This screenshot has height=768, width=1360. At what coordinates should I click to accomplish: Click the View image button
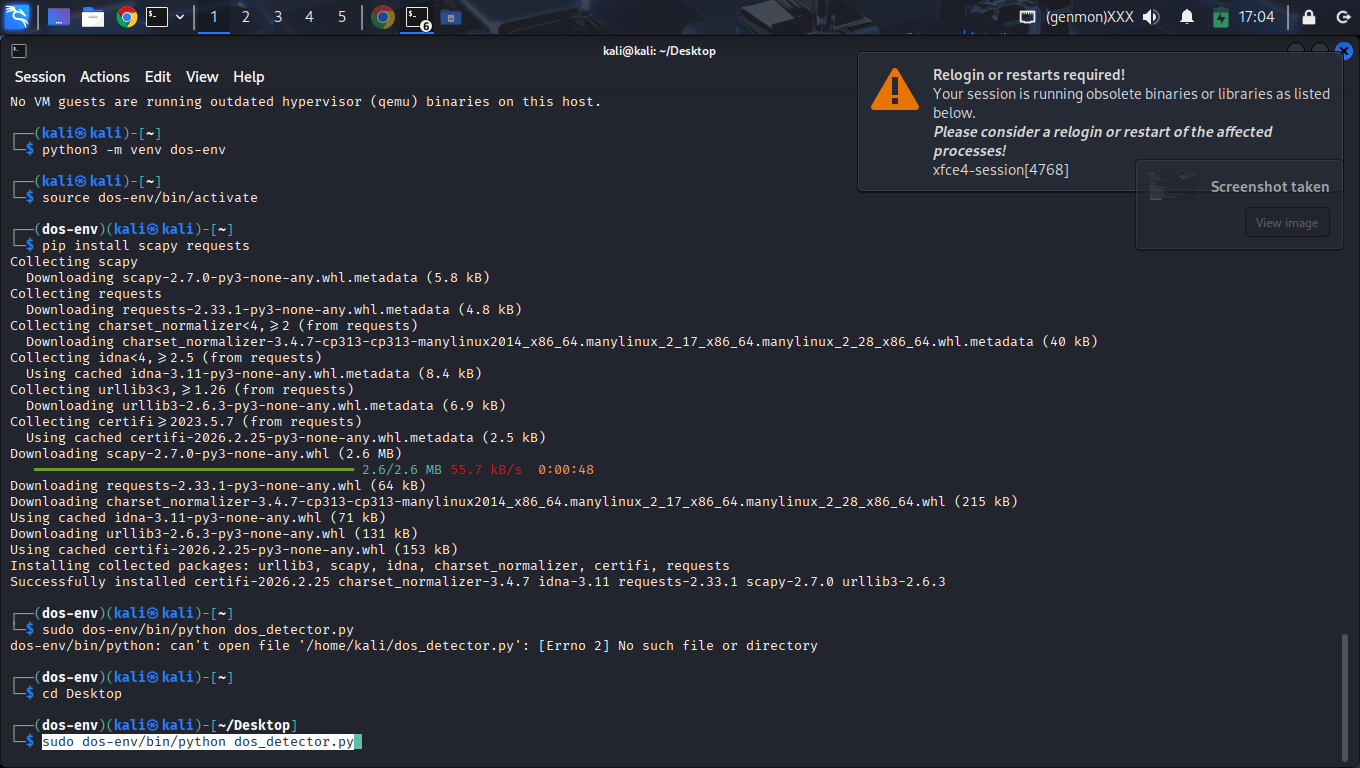1286,223
